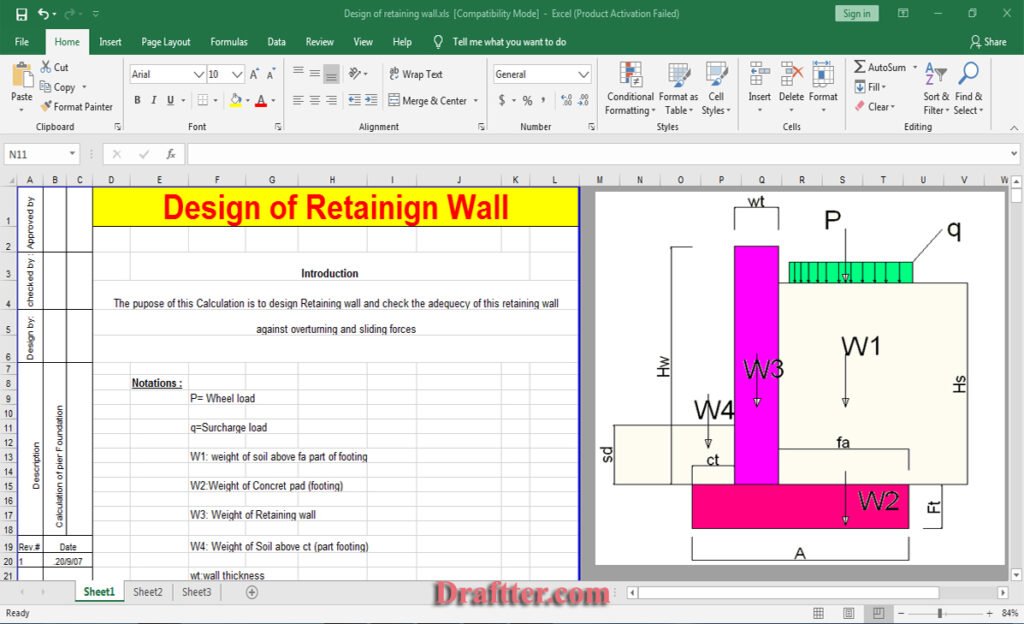
Task: Switch to Sheet2
Action: point(147,592)
